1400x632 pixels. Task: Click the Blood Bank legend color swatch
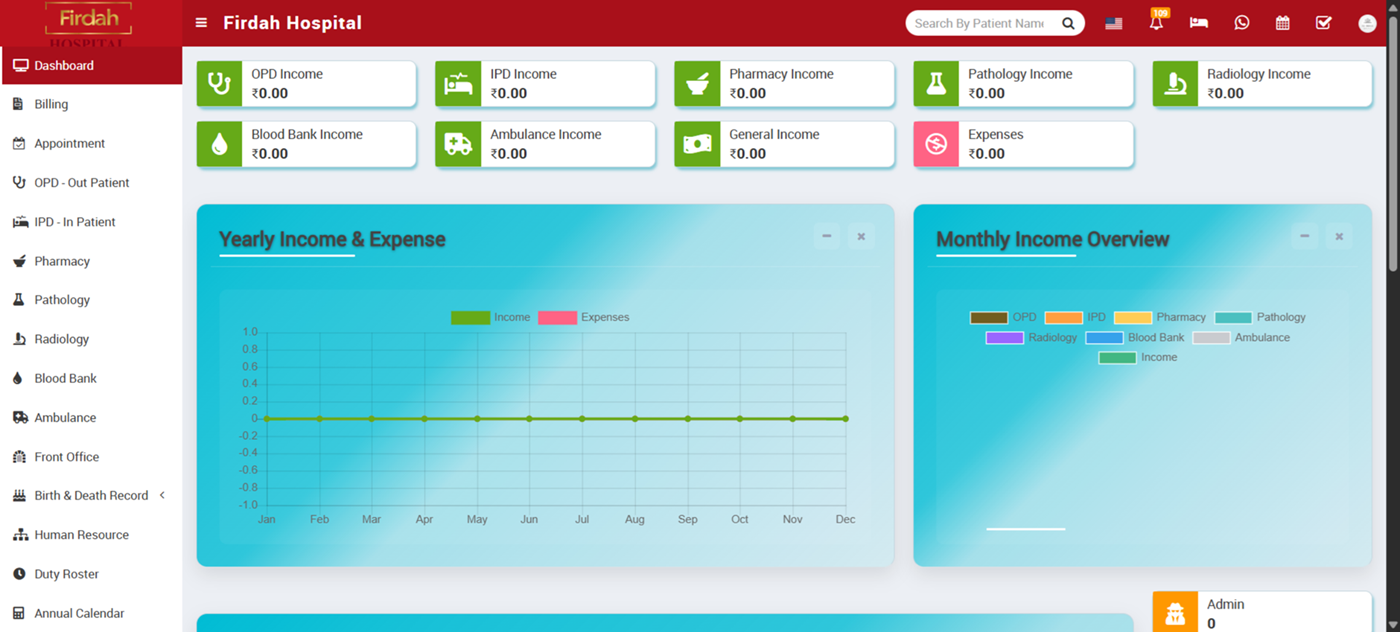pyautogui.click(x=1104, y=338)
